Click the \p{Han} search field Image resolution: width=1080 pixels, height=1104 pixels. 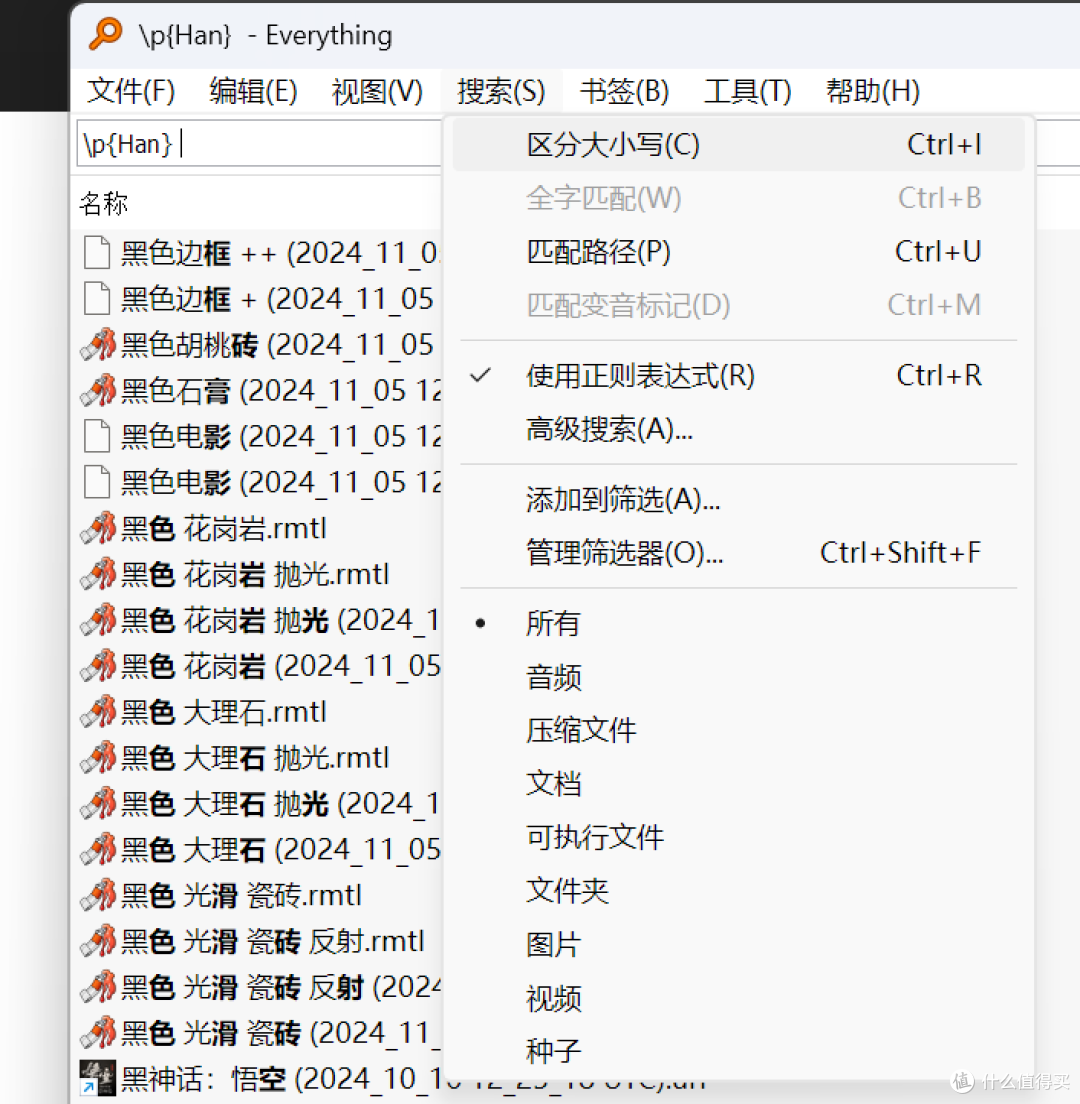[259, 144]
